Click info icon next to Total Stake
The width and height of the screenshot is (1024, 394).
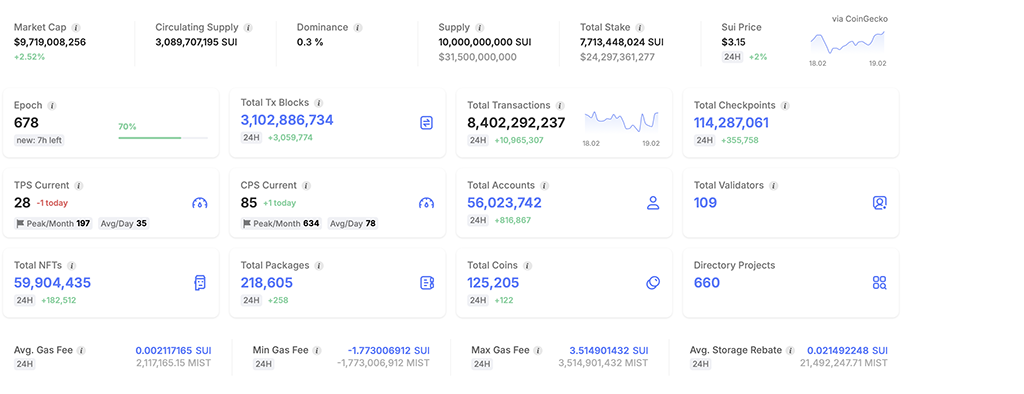coord(640,27)
